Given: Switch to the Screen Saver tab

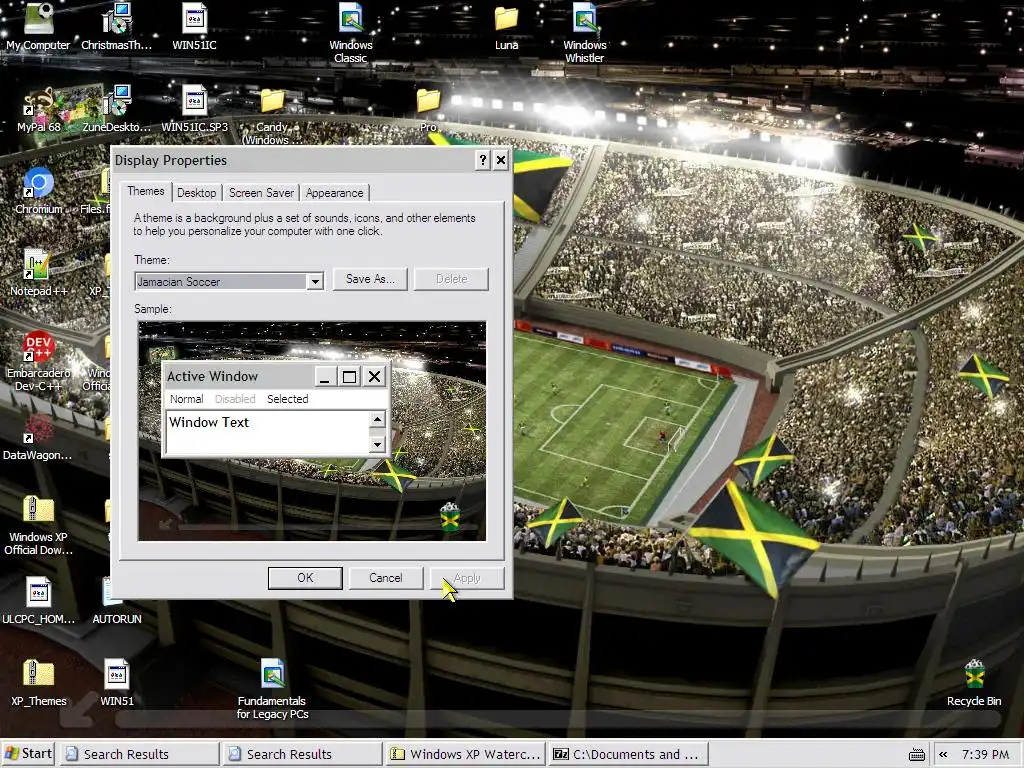Looking at the screenshot, I should click(261, 193).
